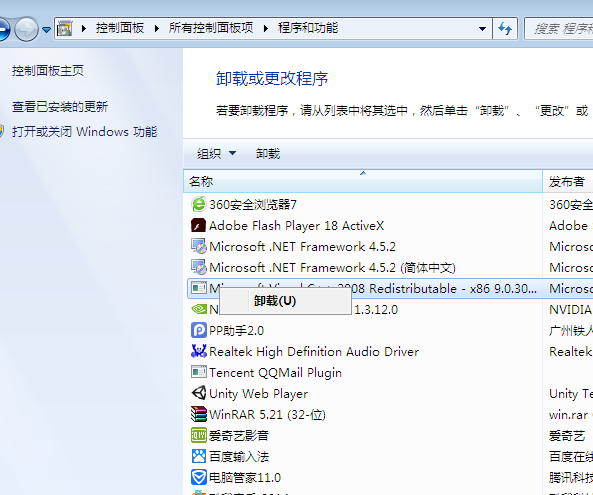593x495 pixels.
Task: Expand the address bar history dropdown
Action: (x=482, y=28)
